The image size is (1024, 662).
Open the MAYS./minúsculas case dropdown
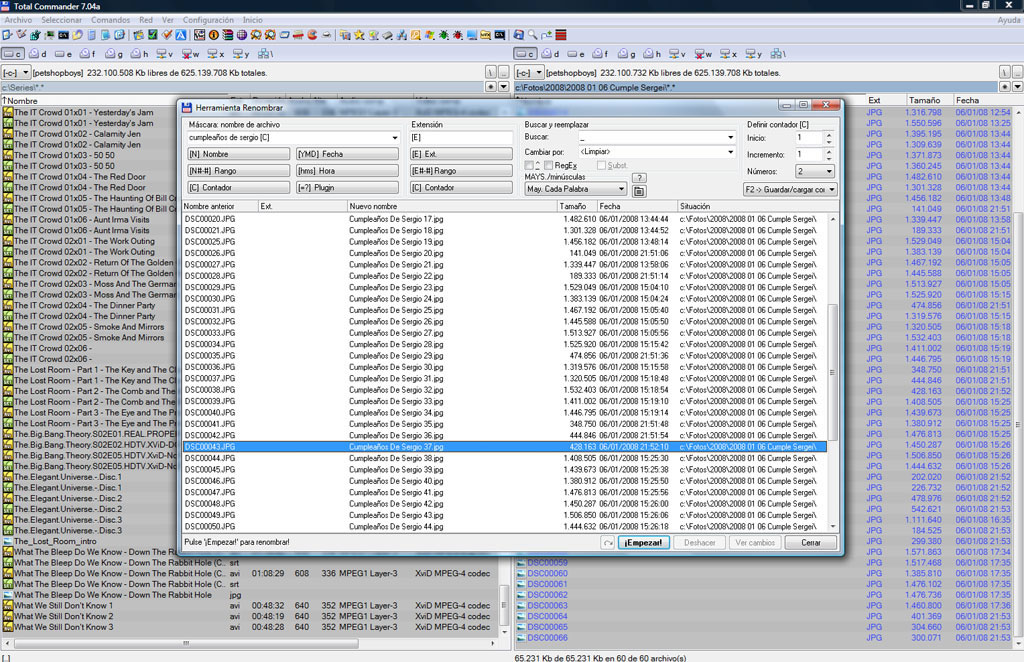[621, 188]
